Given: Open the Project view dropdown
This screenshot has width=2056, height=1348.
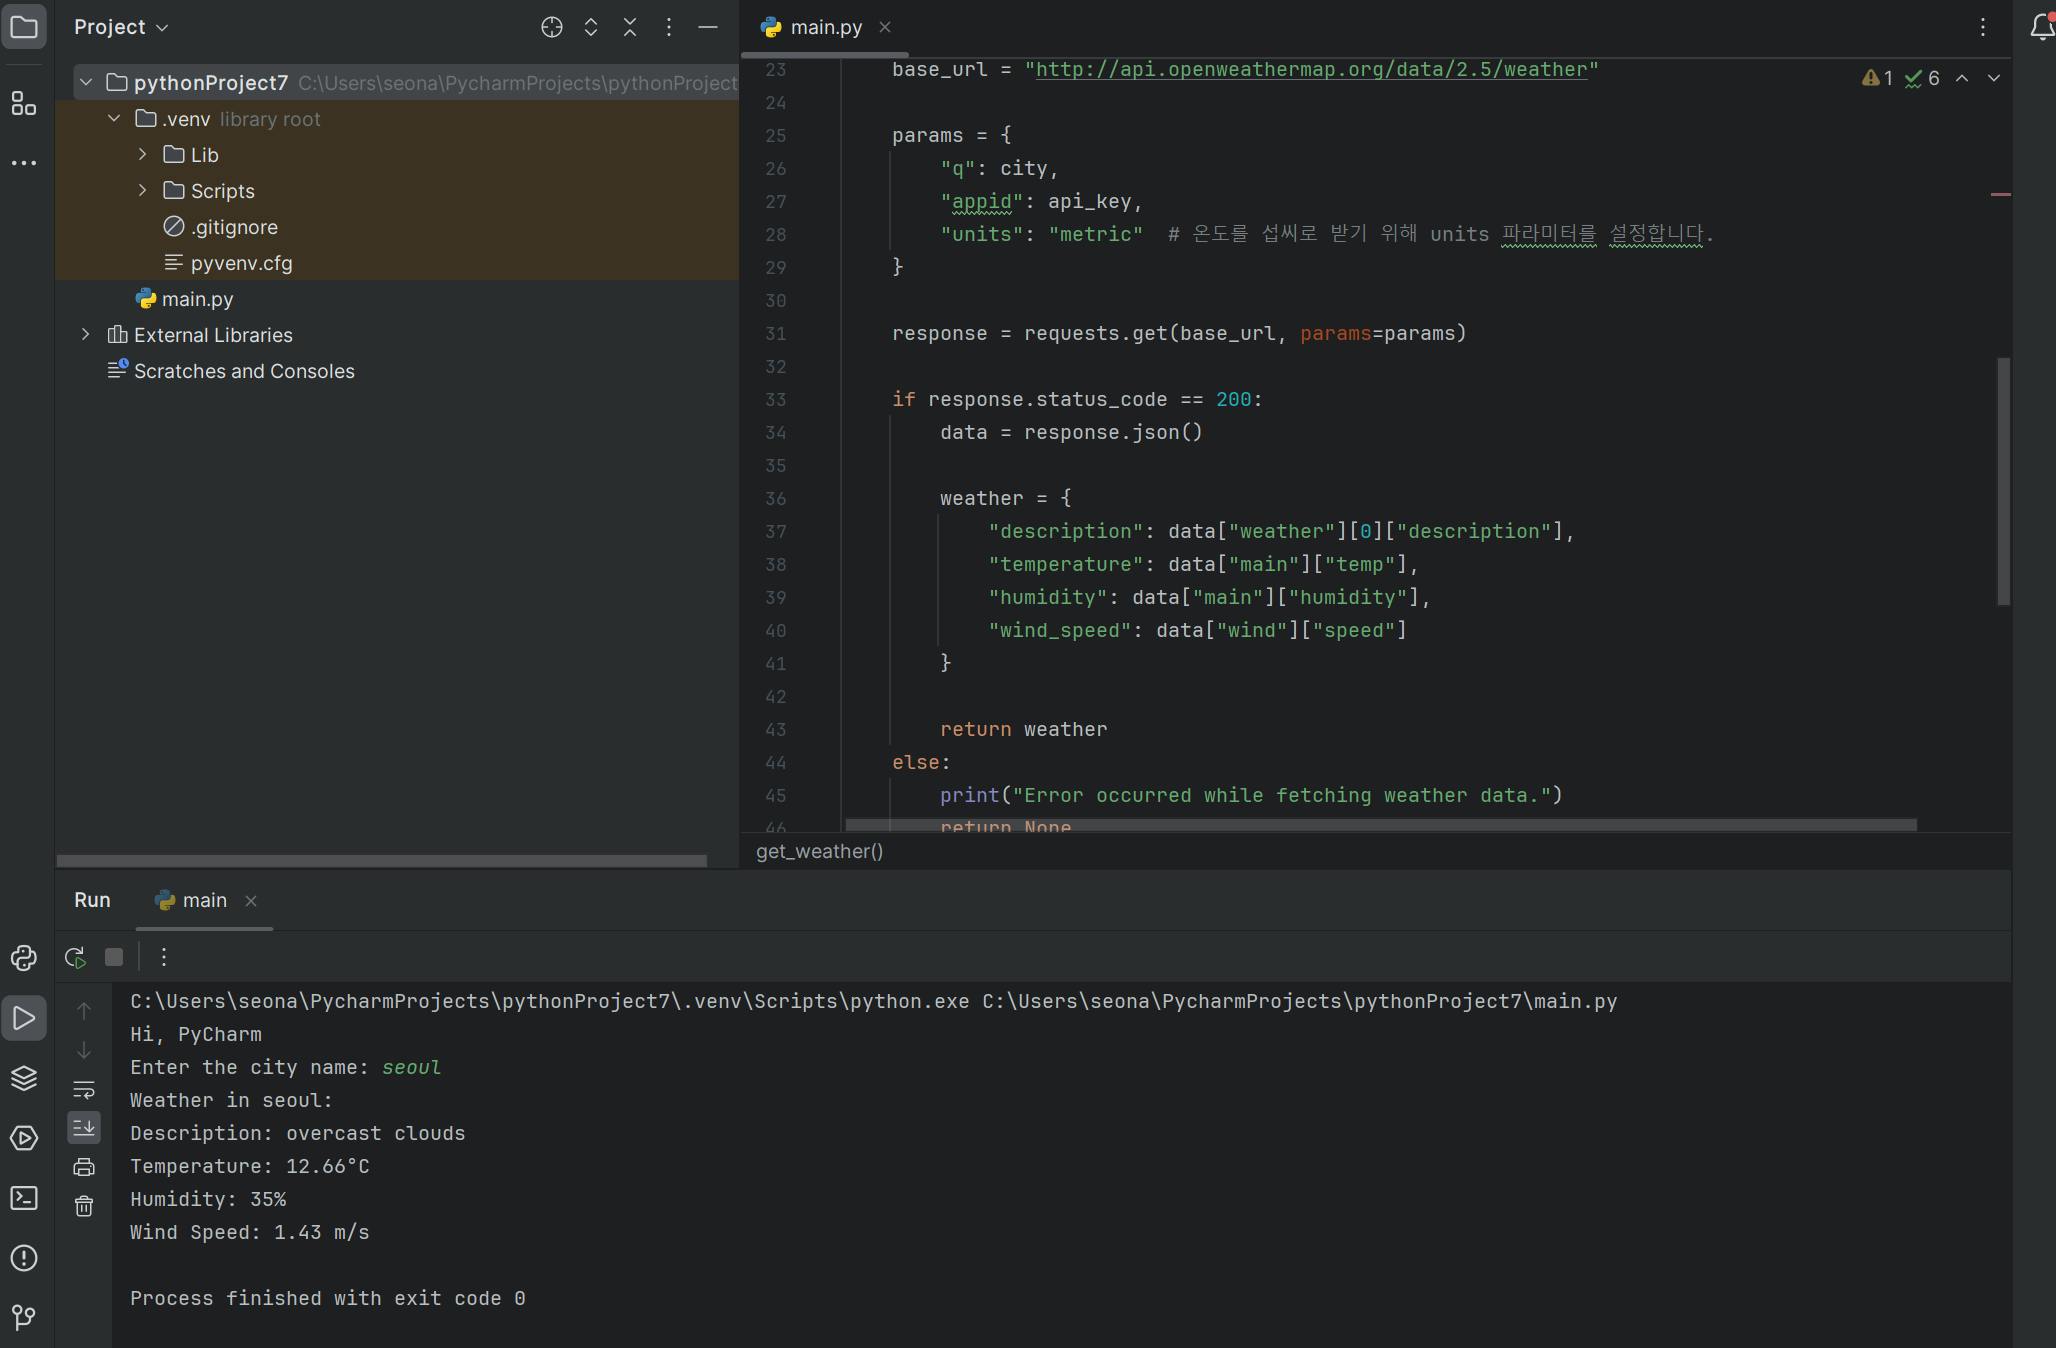Looking at the screenshot, I should pyautogui.click(x=121, y=27).
